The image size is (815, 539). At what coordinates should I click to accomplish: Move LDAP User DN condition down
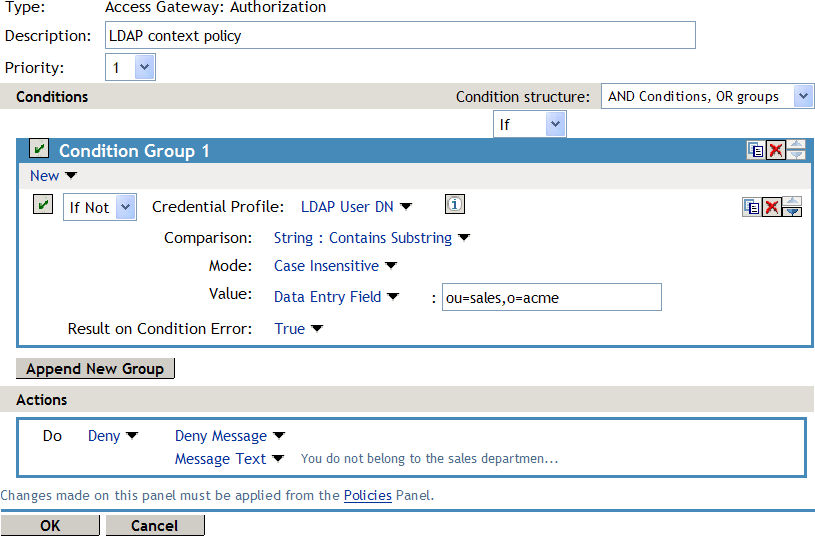pyautogui.click(x=792, y=212)
